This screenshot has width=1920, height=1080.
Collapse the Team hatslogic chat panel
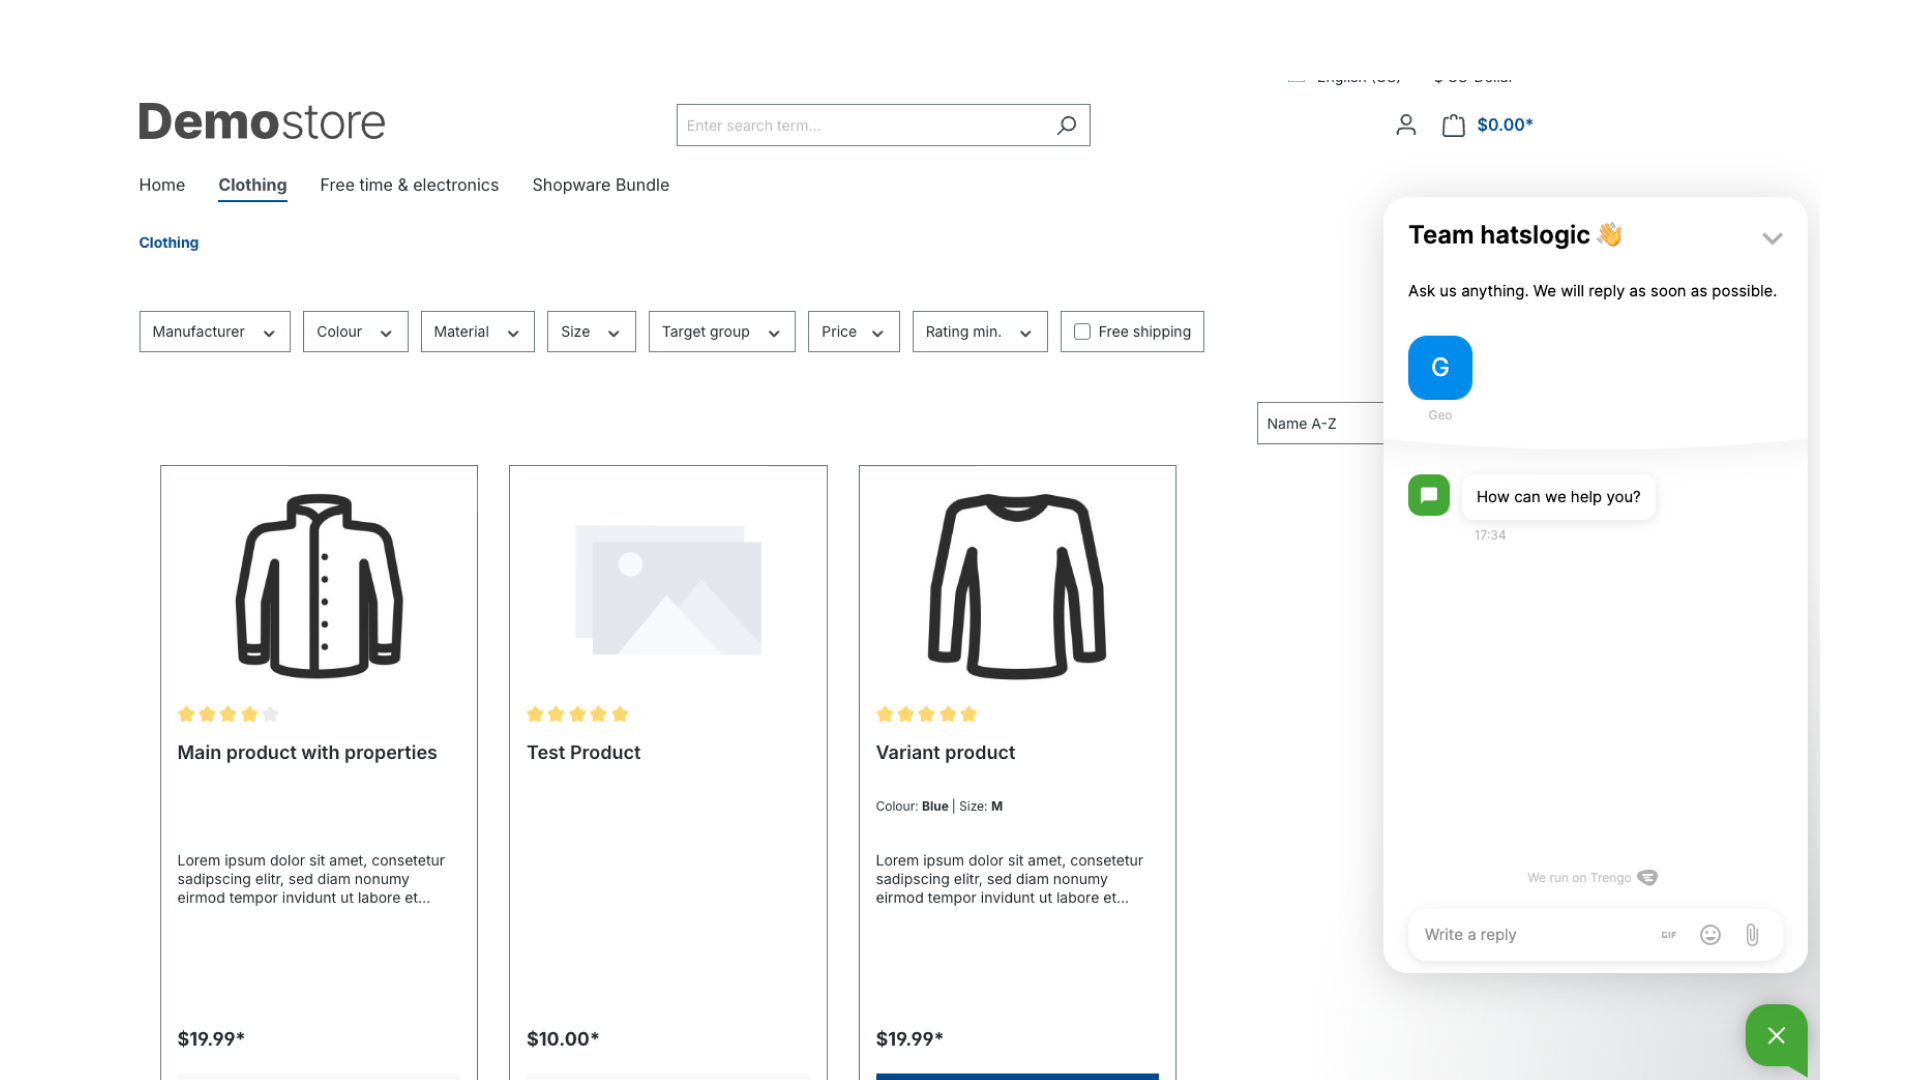click(x=1772, y=239)
